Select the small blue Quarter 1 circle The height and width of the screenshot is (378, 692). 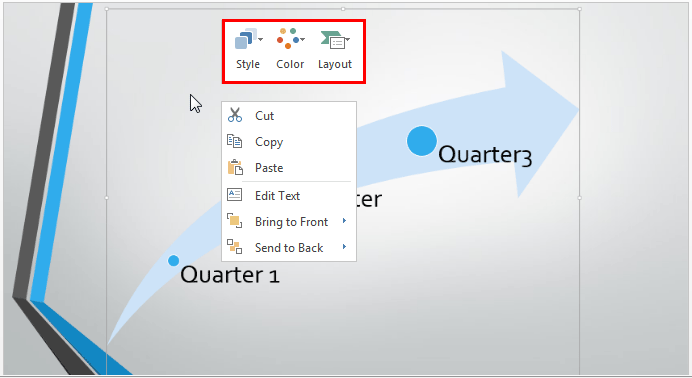click(x=173, y=261)
